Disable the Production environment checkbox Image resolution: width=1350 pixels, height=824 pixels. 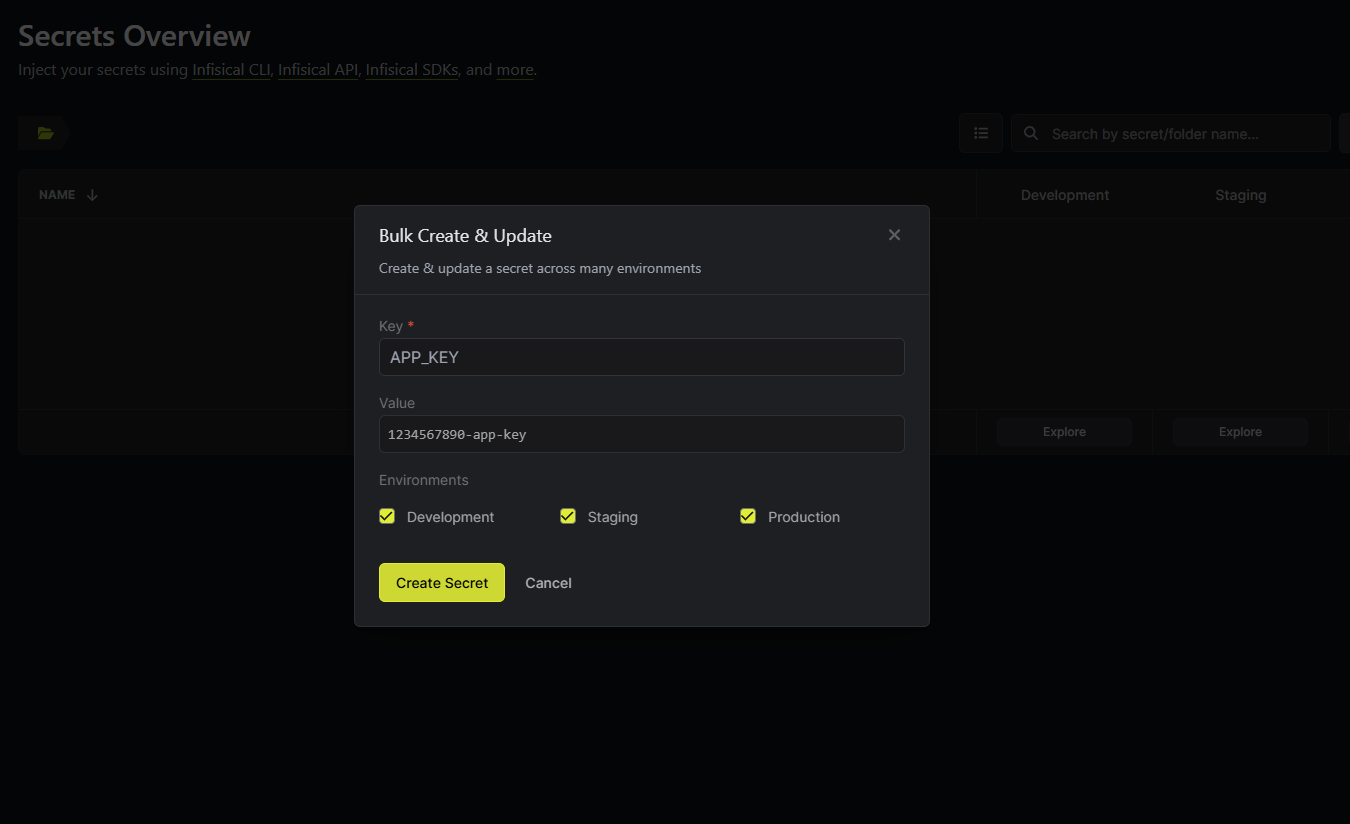click(x=748, y=516)
